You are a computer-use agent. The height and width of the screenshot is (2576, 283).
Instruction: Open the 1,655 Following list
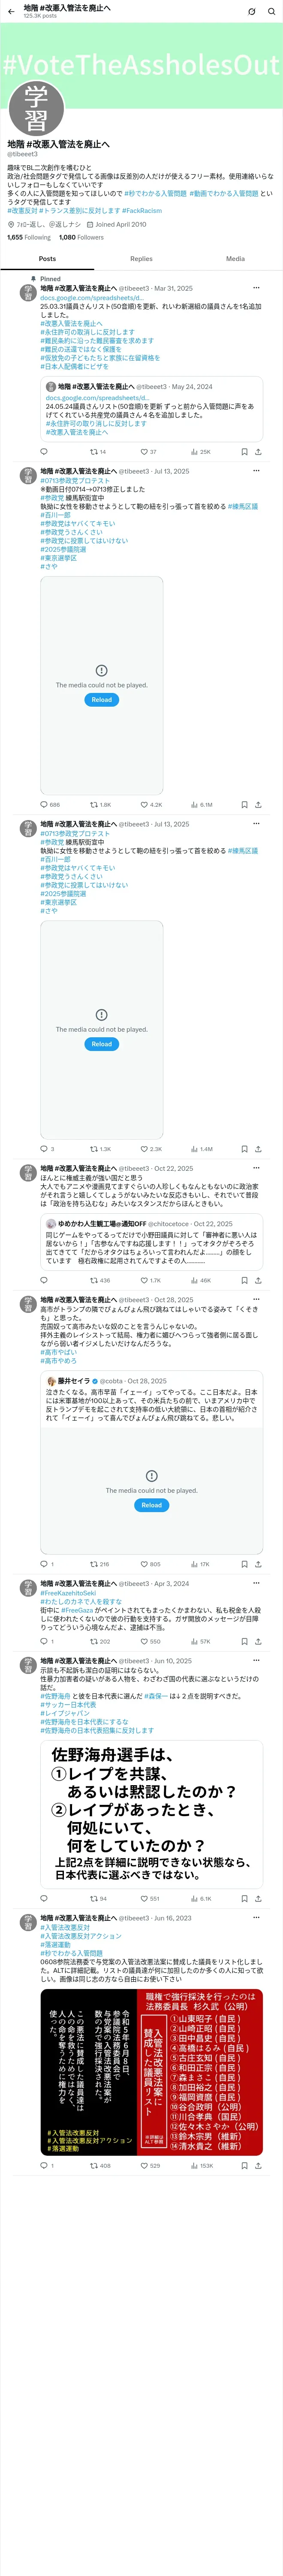tap(29, 237)
